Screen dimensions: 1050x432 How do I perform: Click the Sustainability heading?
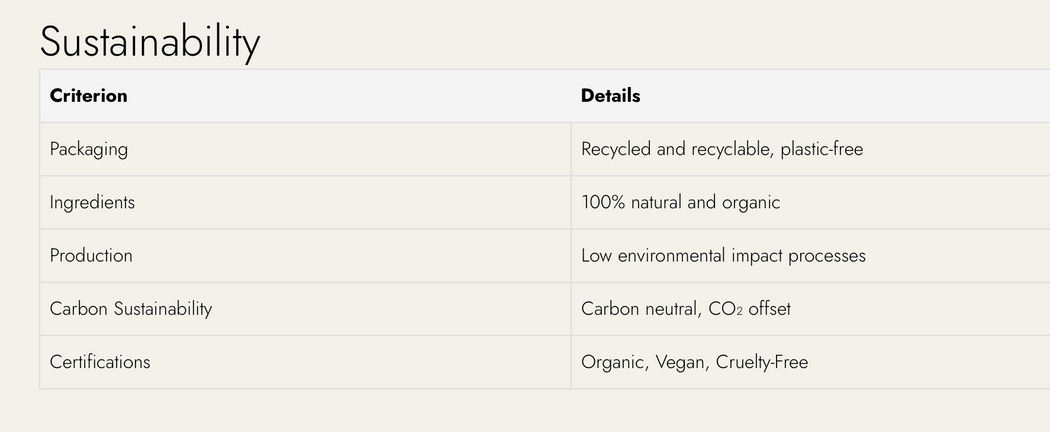pos(150,42)
